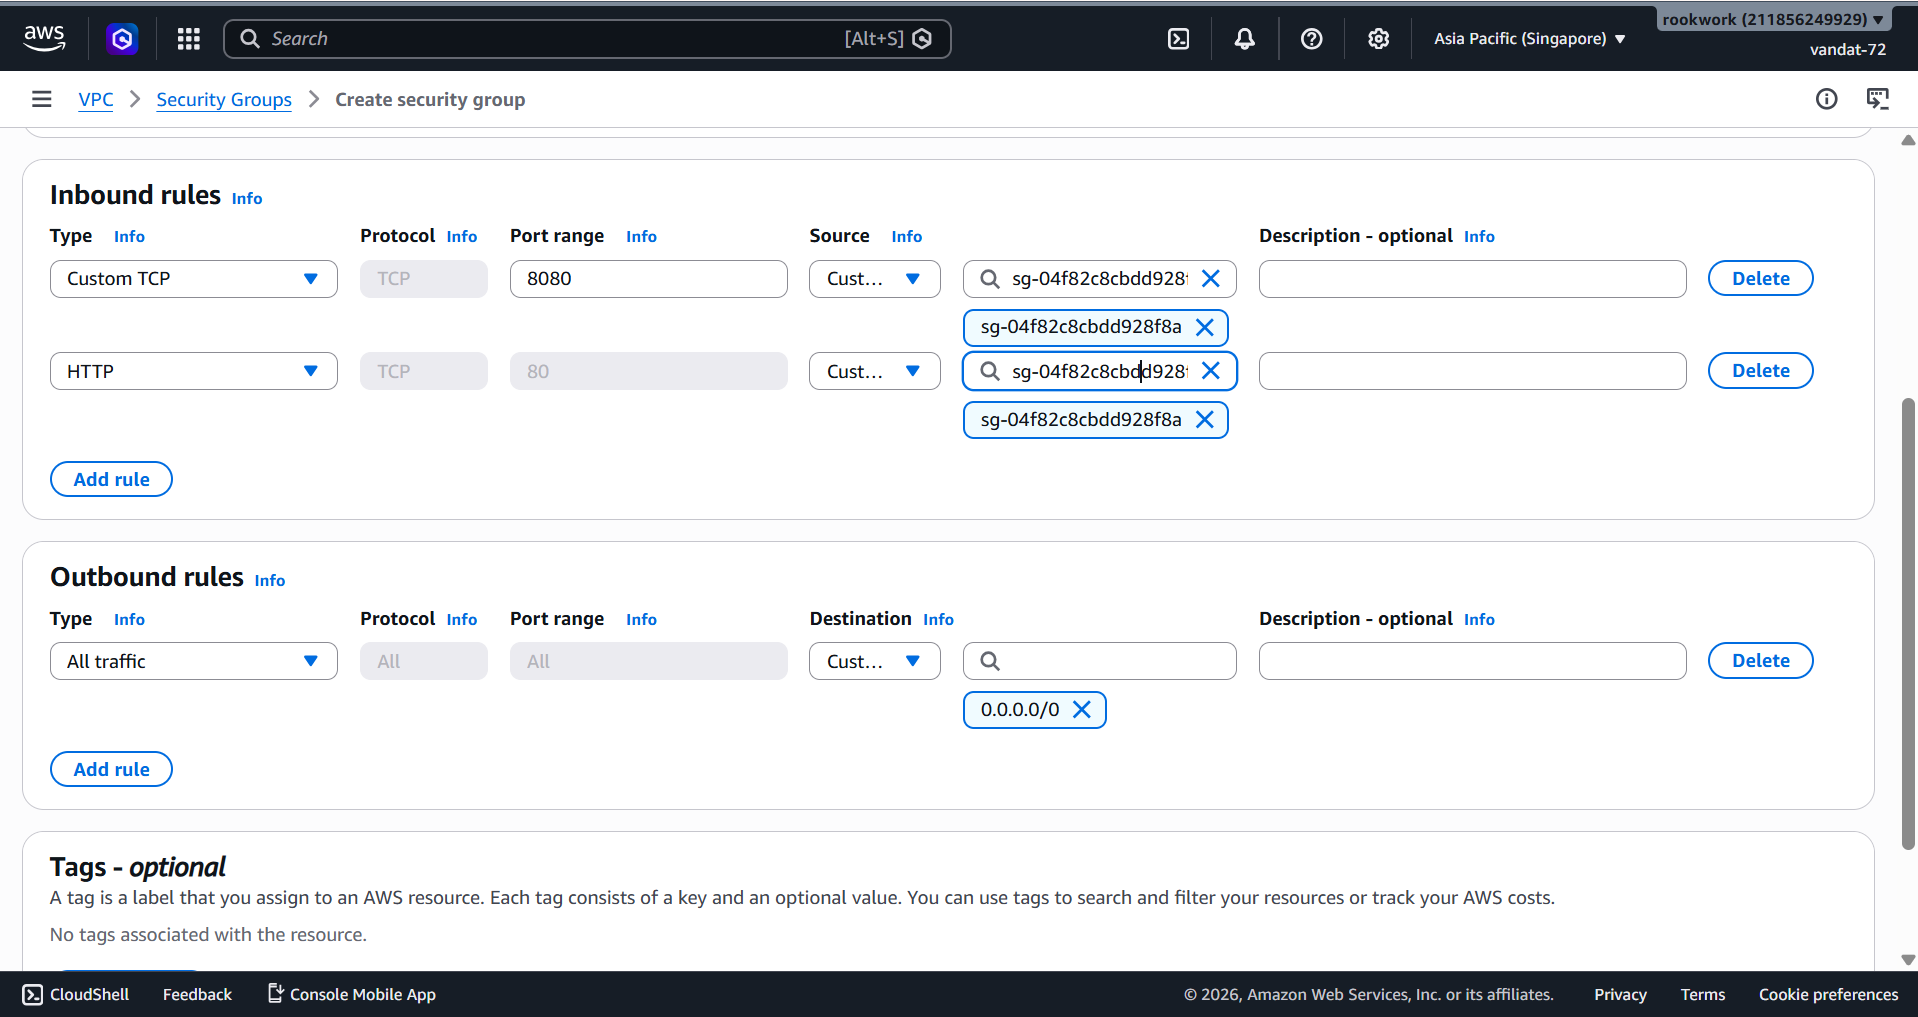Open Info link next to Destination
This screenshot has width=1918, height=1017.
tap(938, 619)
